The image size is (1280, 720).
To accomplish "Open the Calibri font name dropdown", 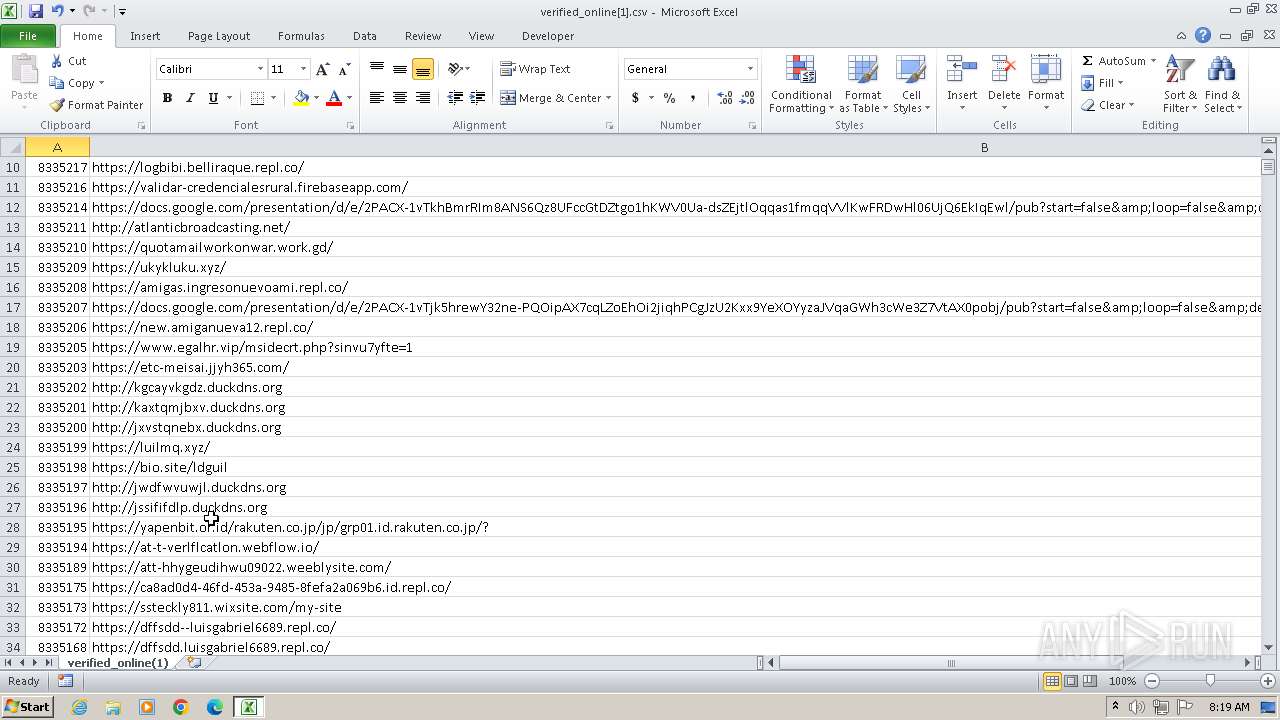I will pos(260,69).
